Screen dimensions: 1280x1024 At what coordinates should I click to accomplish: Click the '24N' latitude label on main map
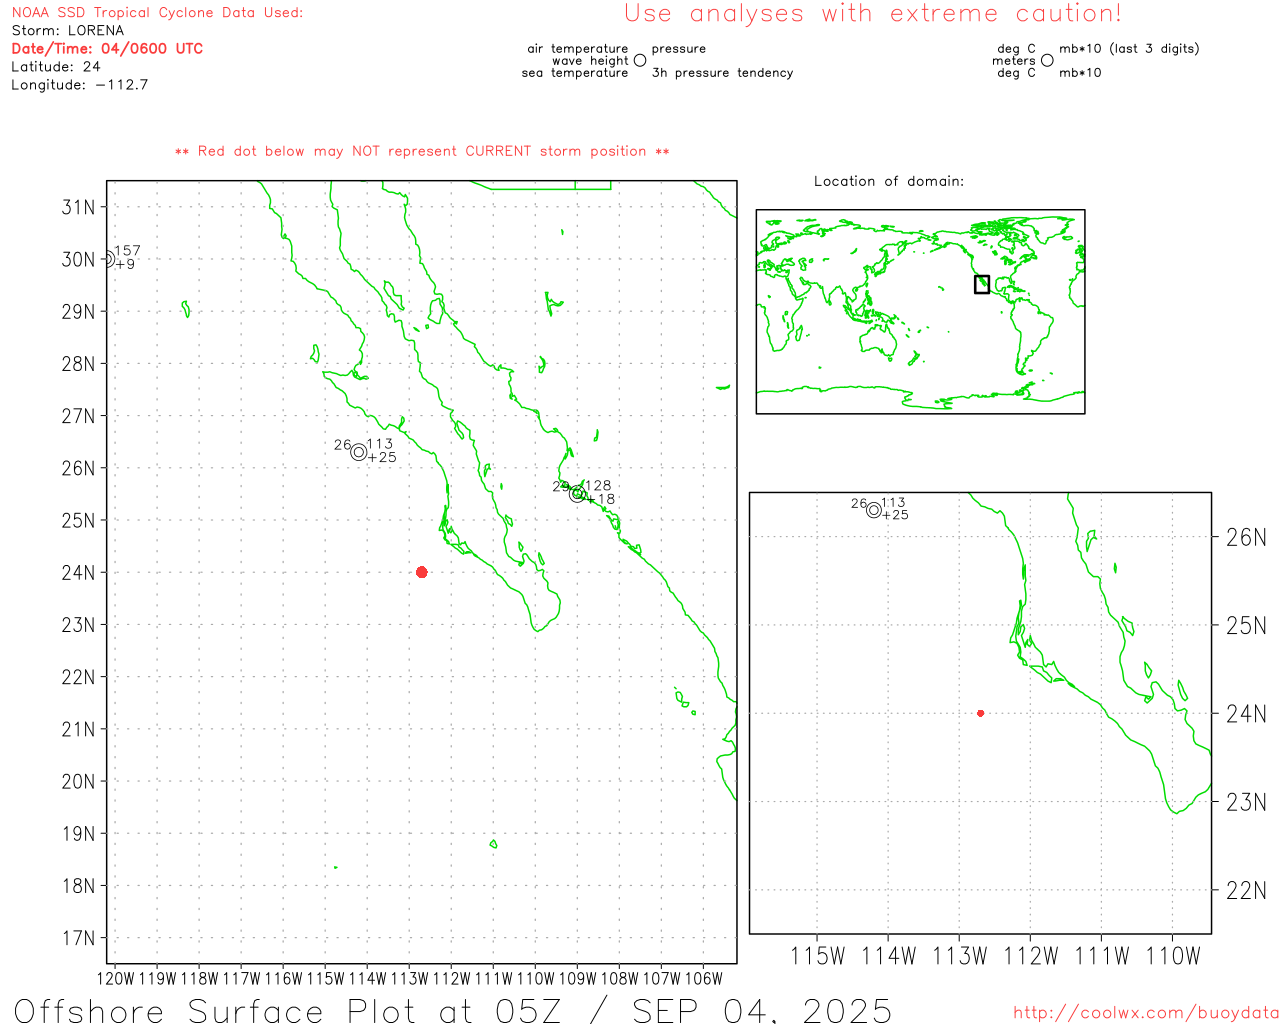(x=78, y=573)
